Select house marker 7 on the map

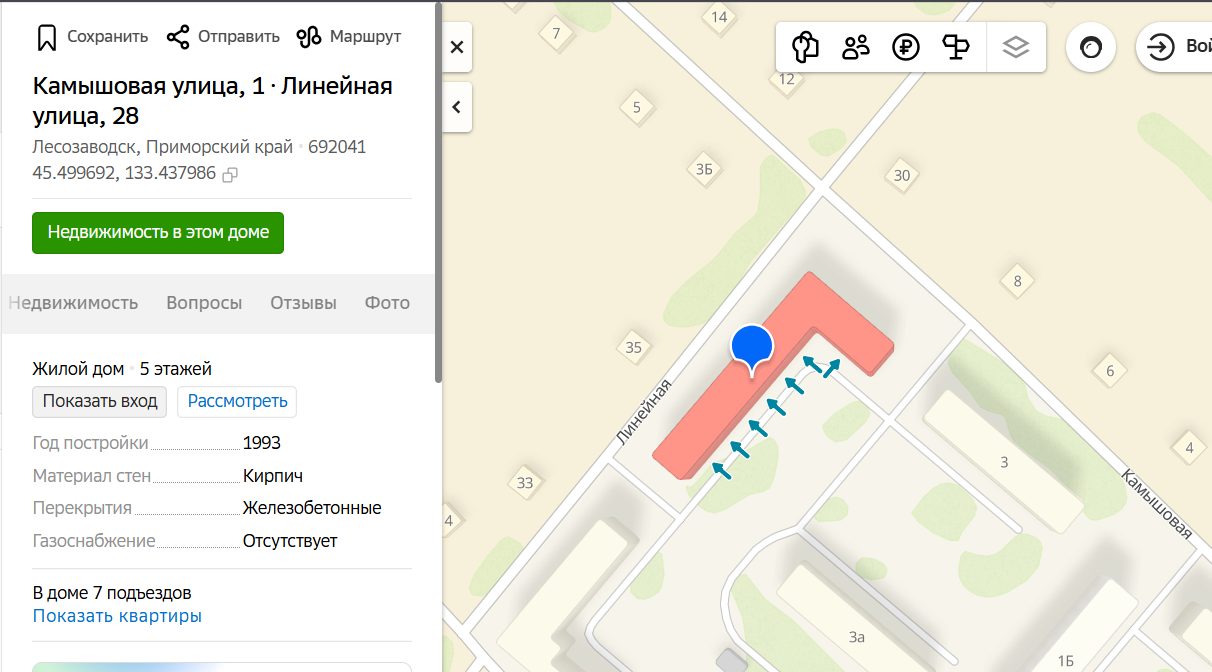pyautogui.click(x=557, y=33)
